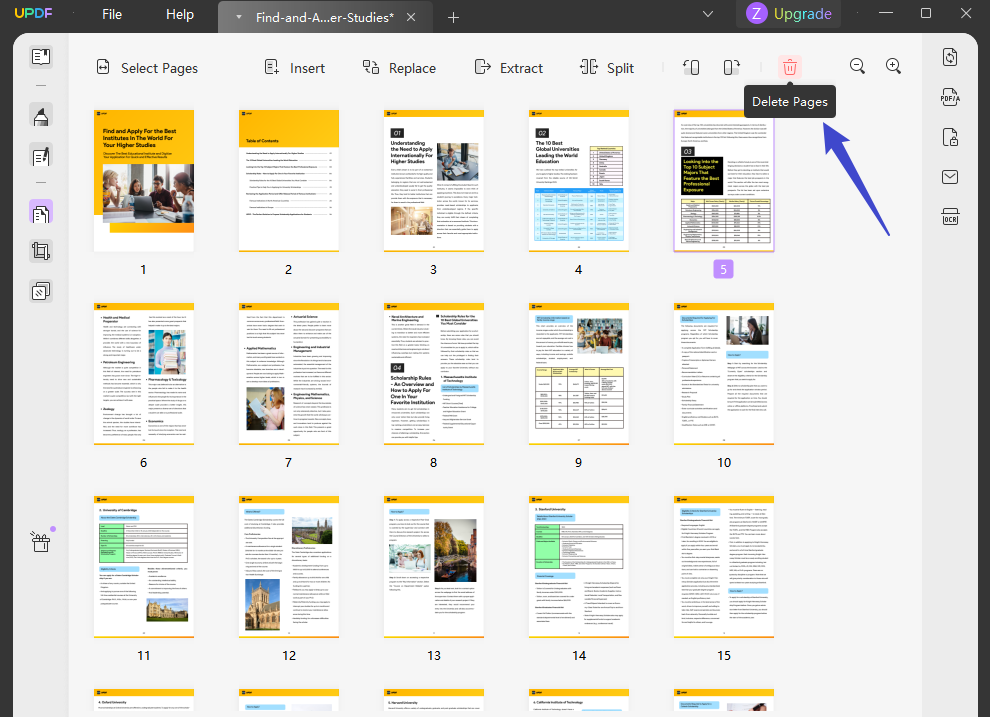Zoom out the page thumbnails
The height and width of the screenshot is (717, 990).
pos(857,66)
